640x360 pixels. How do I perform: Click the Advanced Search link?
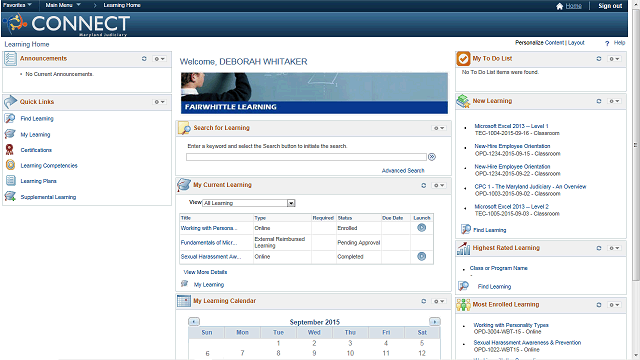(403, 171)
